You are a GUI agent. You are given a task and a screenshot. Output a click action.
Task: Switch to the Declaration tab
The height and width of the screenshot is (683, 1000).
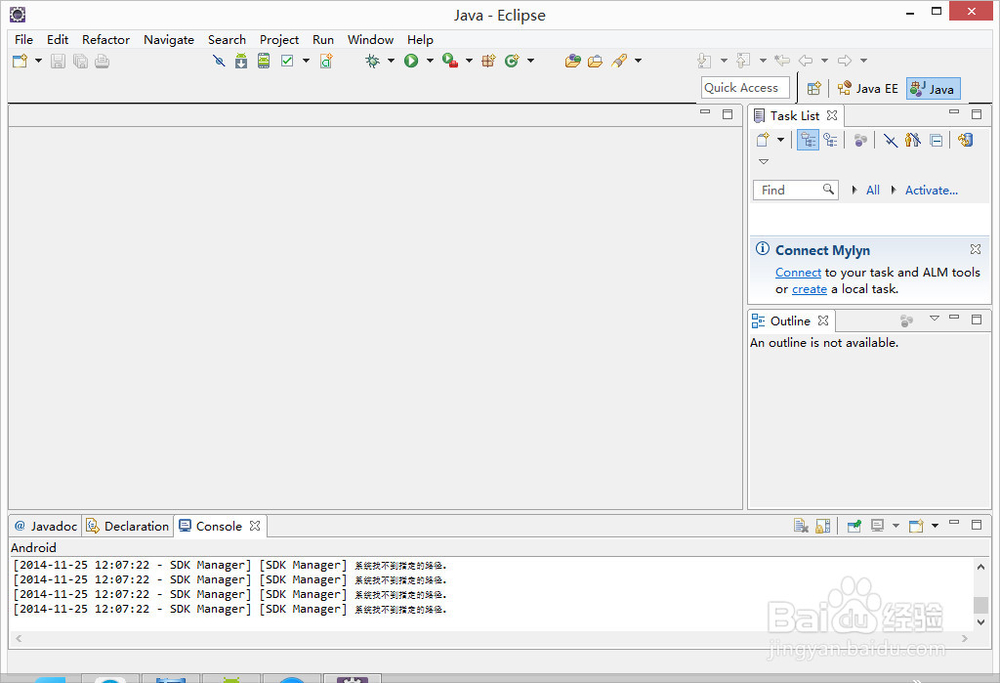click(x=128, y=526)
